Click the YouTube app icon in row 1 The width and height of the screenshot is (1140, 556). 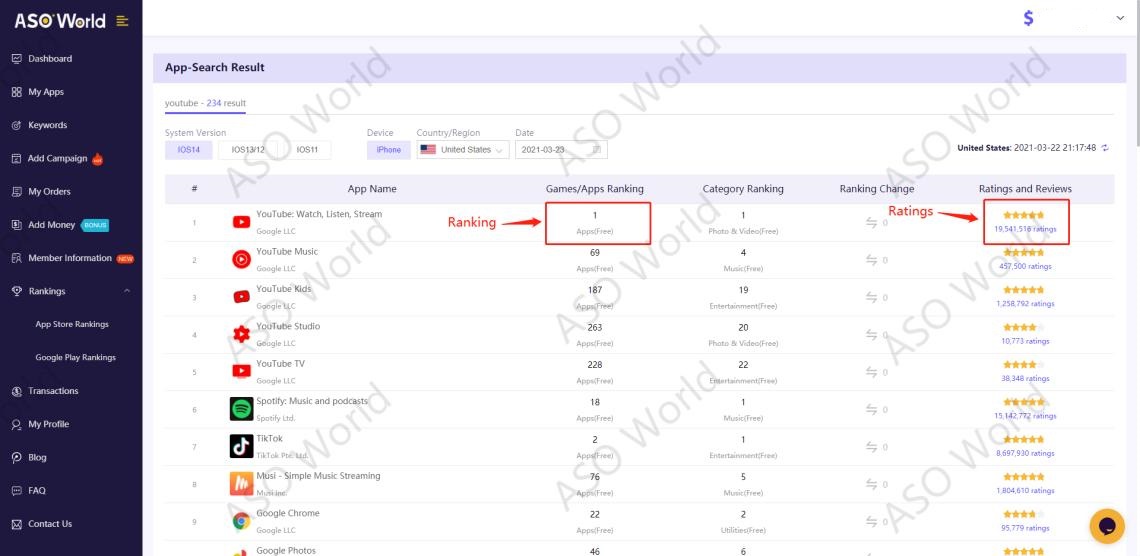point(241,222)
